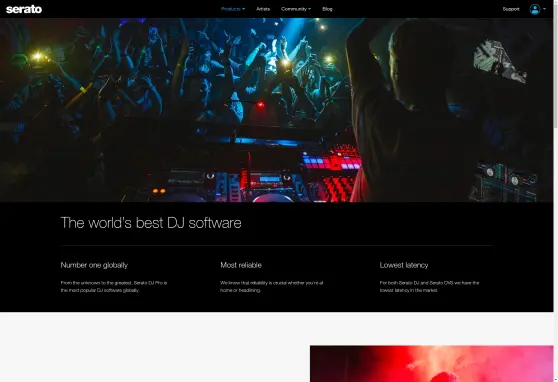Select the headline 'The world's best DJ software'
The image size is (558, 382).
pos(151,223)
